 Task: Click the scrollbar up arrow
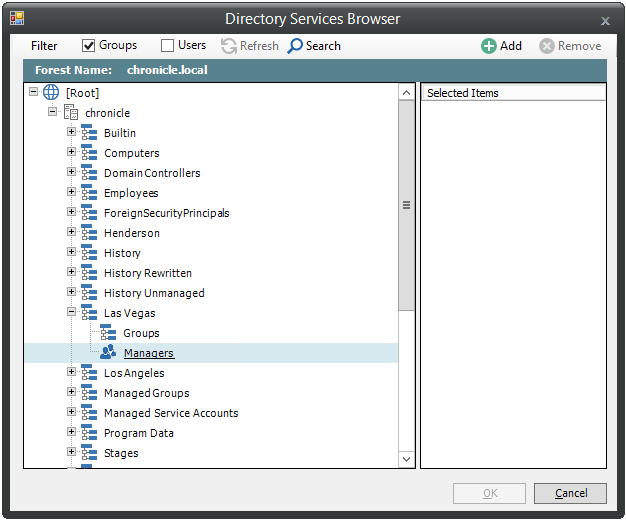(x=406, y=93)
